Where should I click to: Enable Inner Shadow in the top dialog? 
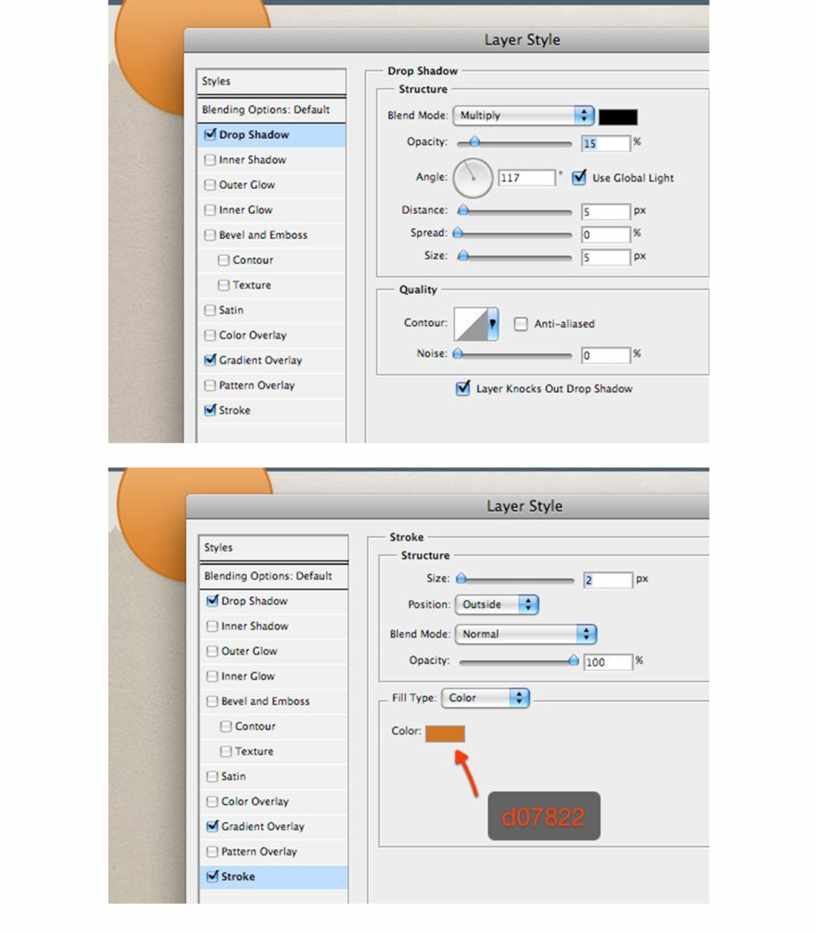click(x=210, y=159)
